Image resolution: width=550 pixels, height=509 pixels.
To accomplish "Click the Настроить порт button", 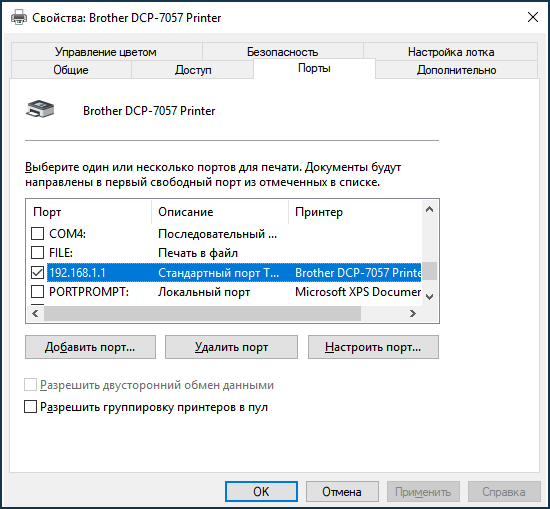I will coord(373,347).
